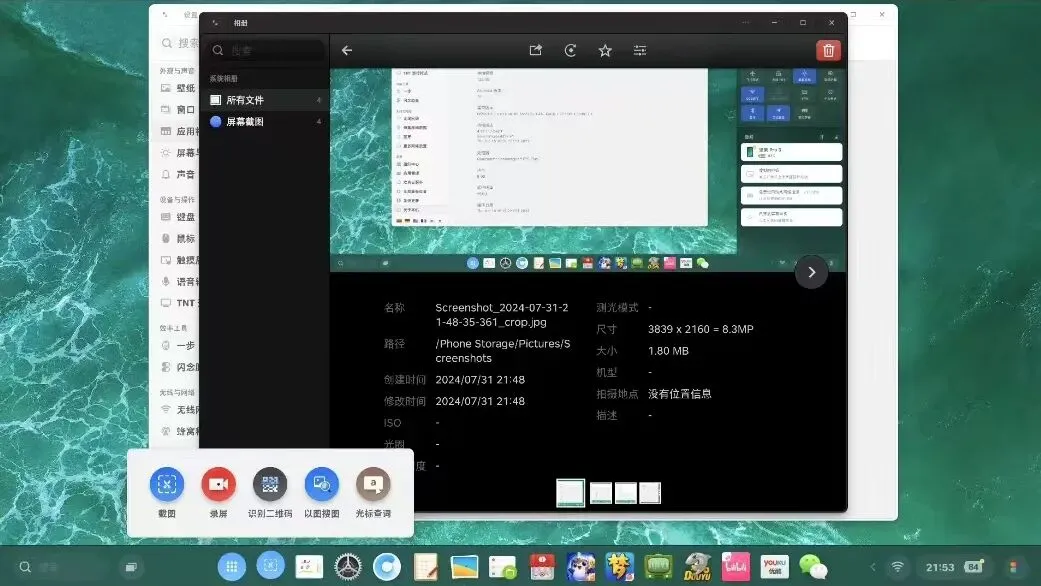Open Youku from the dock
The width and height of the screenshot is (1041, 586).
(x=775, y=567)
